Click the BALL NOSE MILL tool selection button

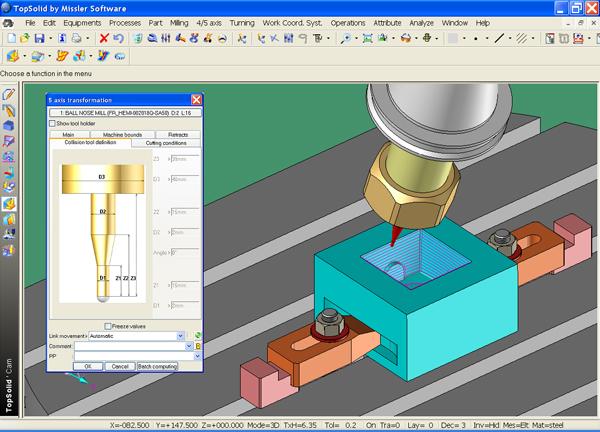click(x=126, y=113)
